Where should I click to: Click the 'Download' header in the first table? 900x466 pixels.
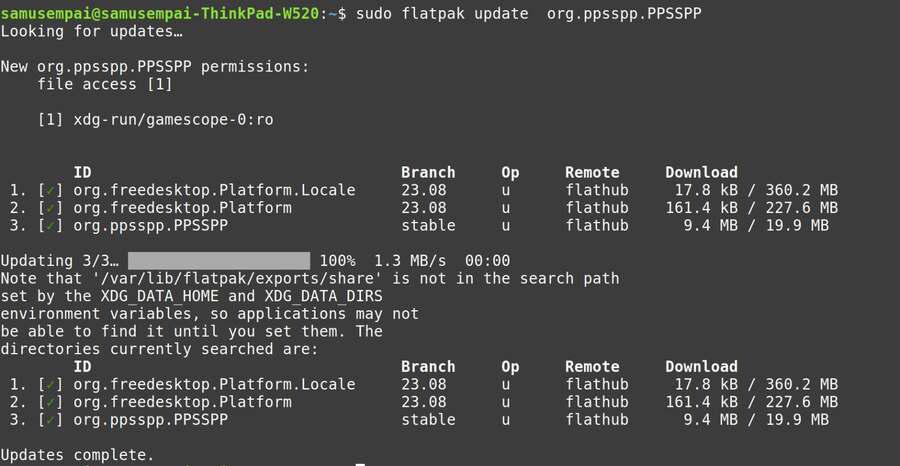point(701,172)
